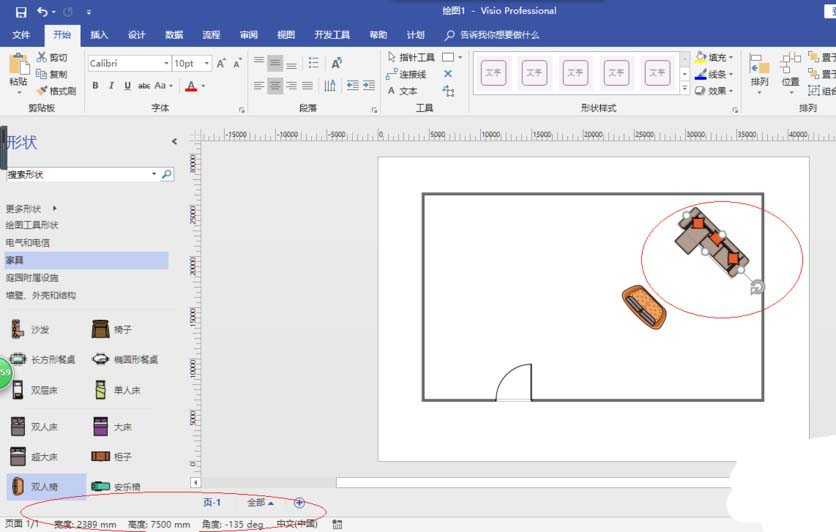Toggle bold formatting
Image resolution: width=836 pixels, height=532 pixels.
tap(96, 86)
